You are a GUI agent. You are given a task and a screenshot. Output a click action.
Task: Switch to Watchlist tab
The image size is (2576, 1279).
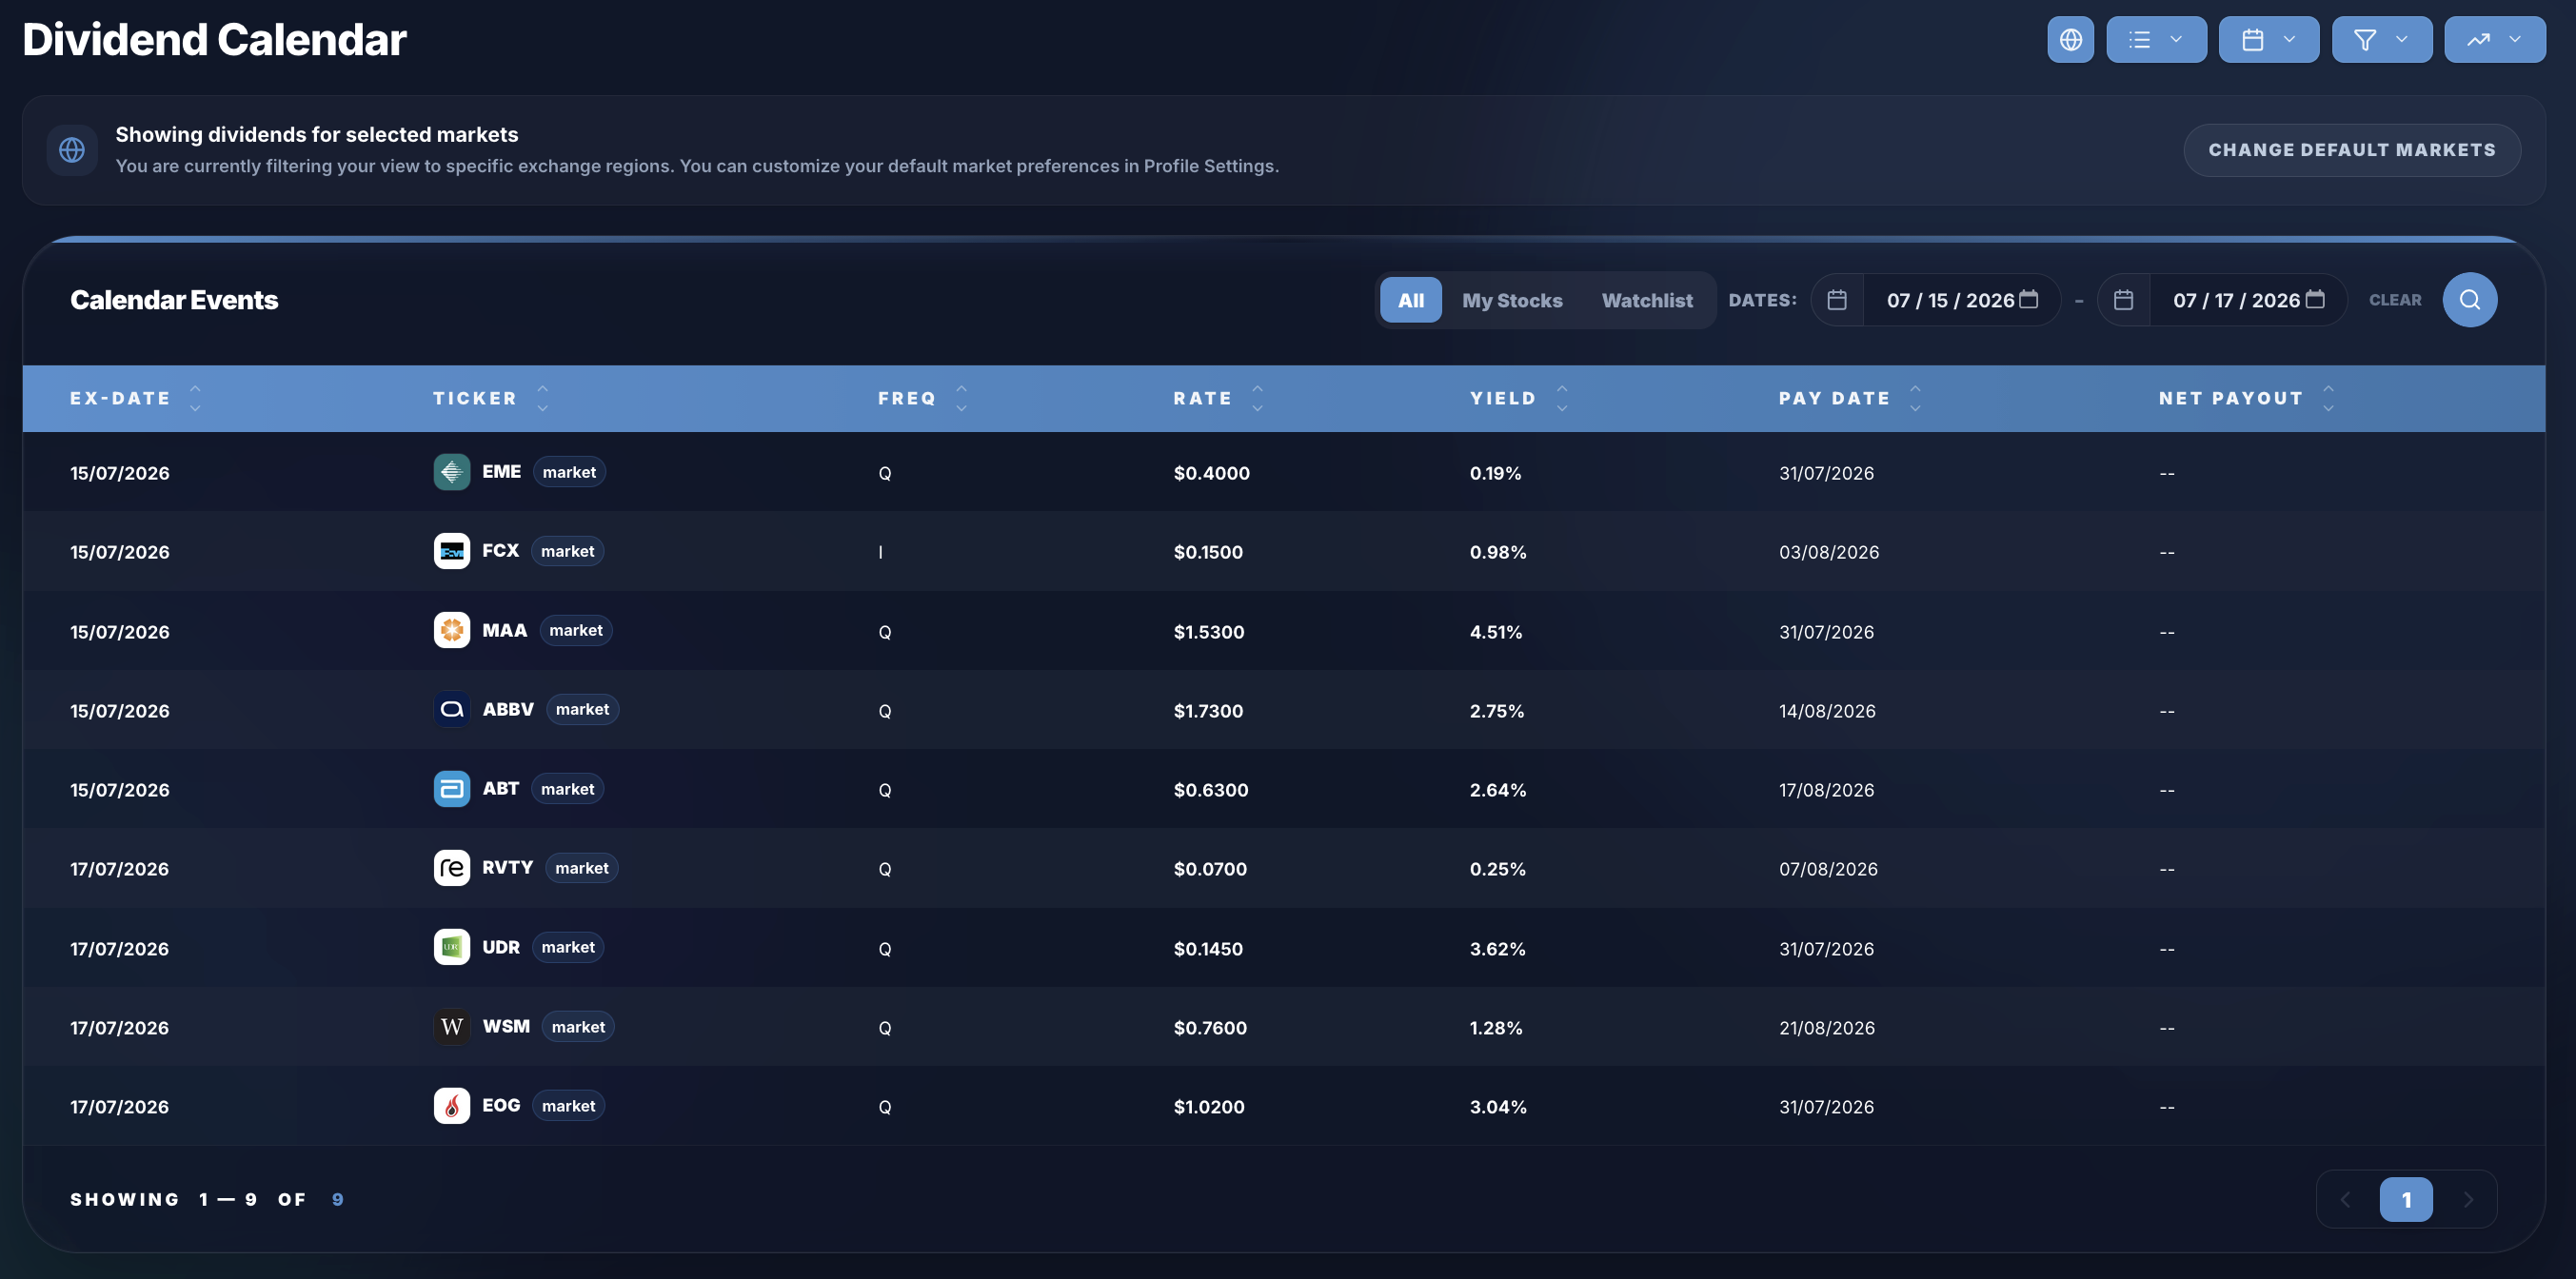tap(1647, 300)
